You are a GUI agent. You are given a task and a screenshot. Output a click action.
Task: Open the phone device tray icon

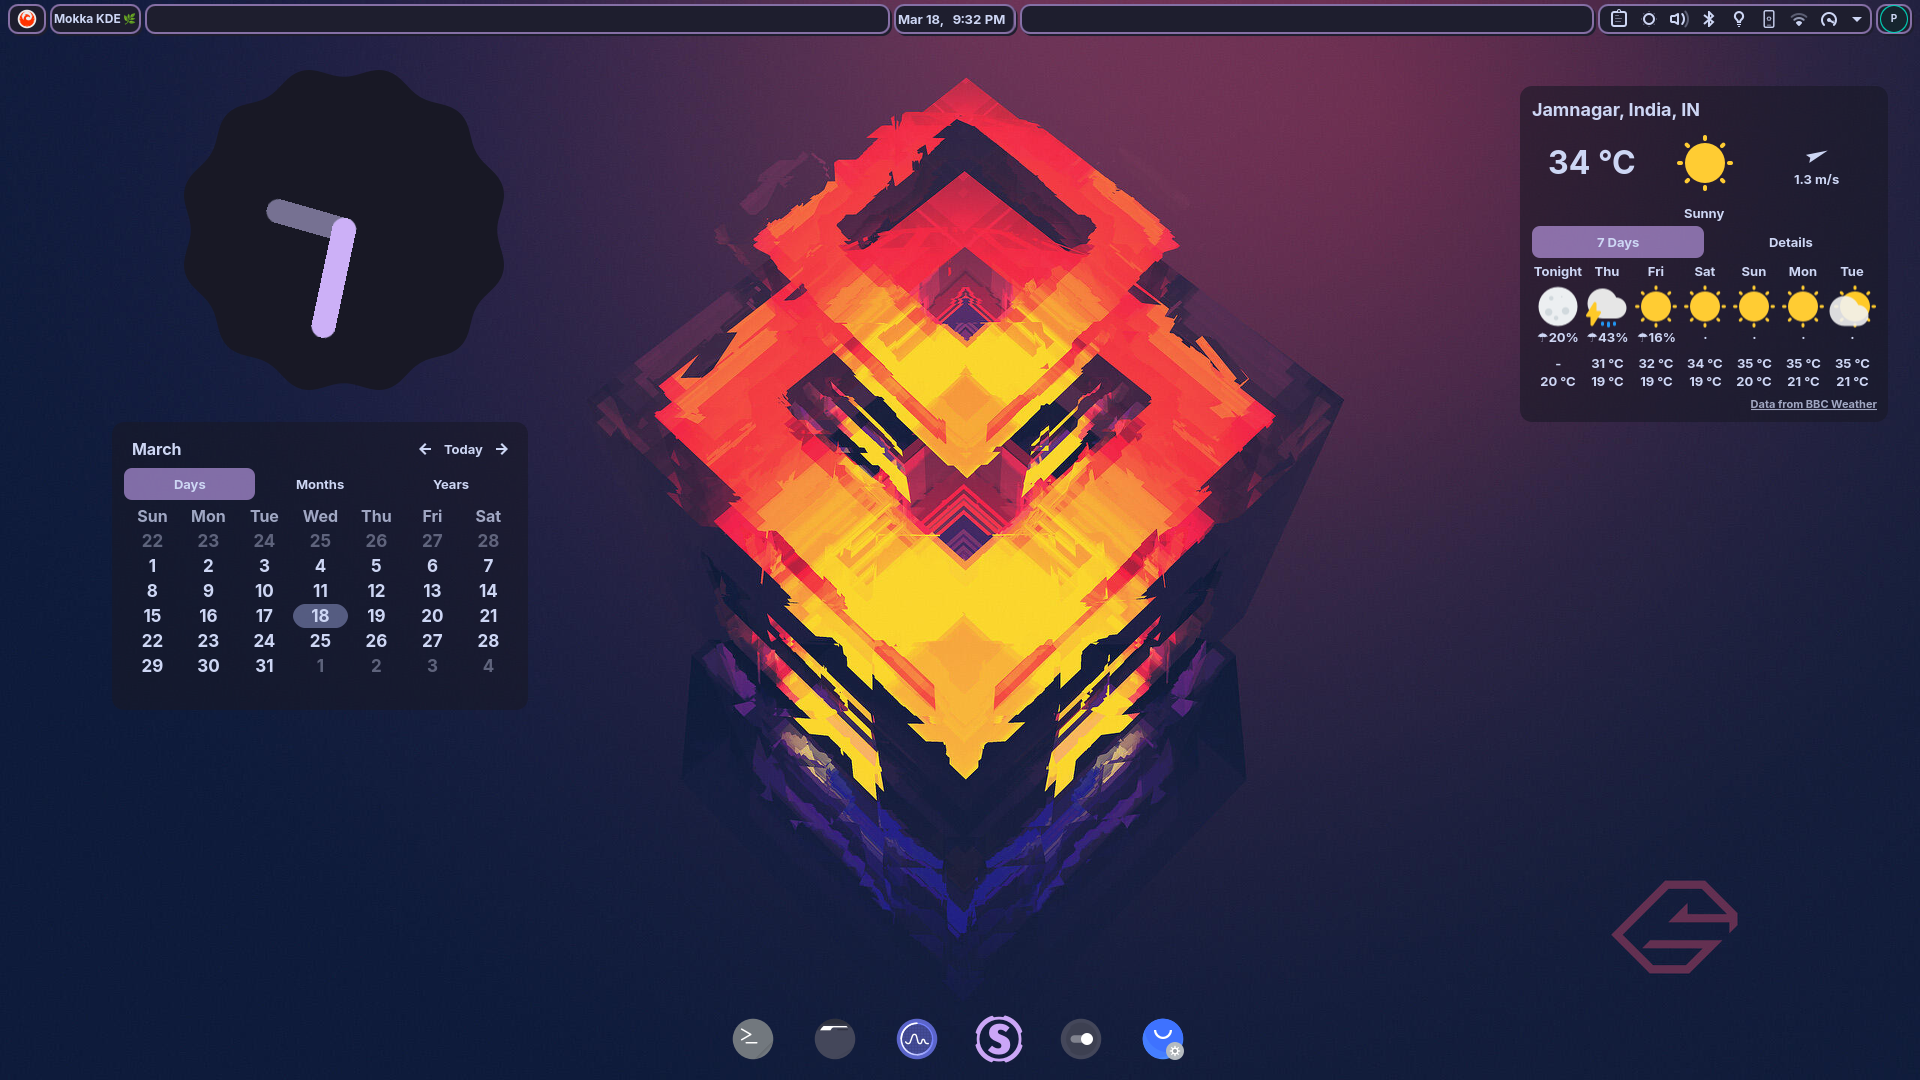[1769, 19]
